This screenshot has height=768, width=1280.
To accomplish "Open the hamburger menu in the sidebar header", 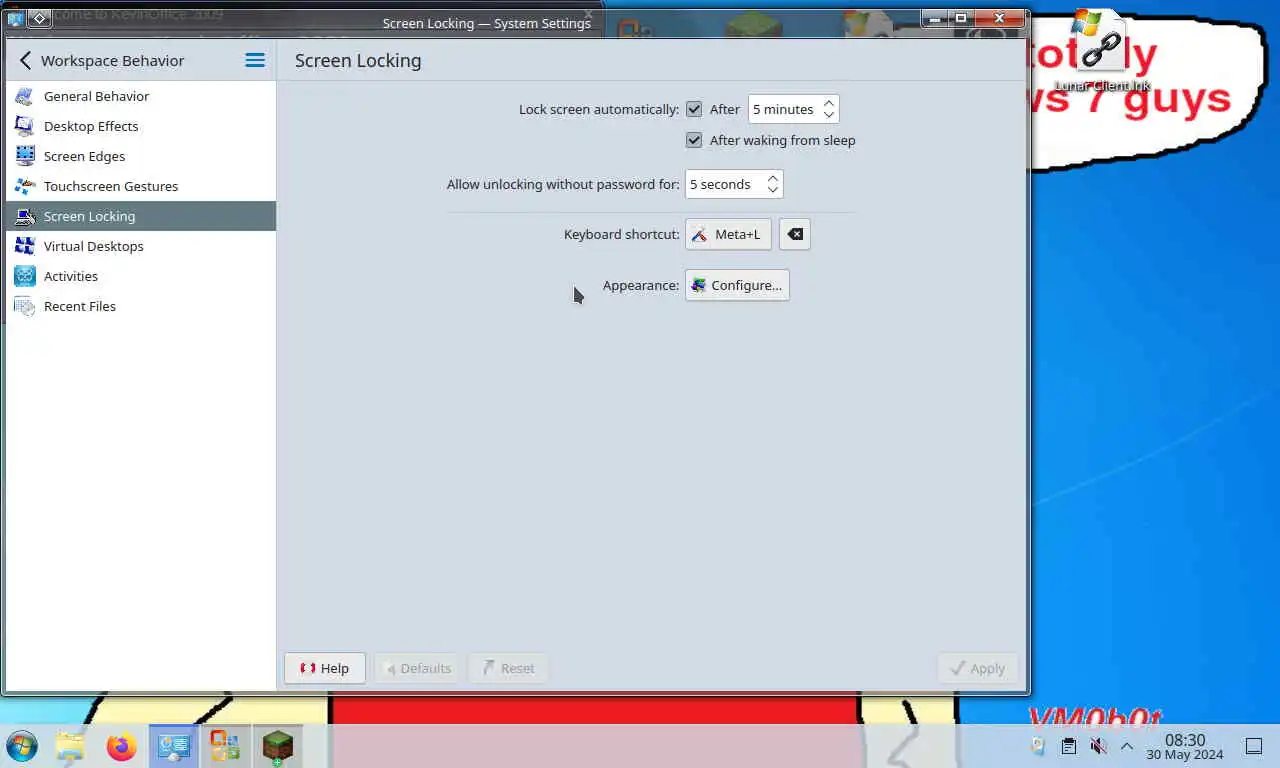I will pos(255,60).
